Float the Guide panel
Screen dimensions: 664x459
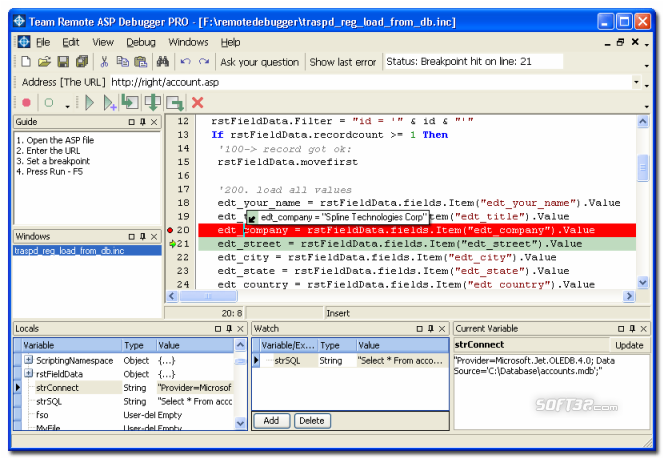pos(132,122)
